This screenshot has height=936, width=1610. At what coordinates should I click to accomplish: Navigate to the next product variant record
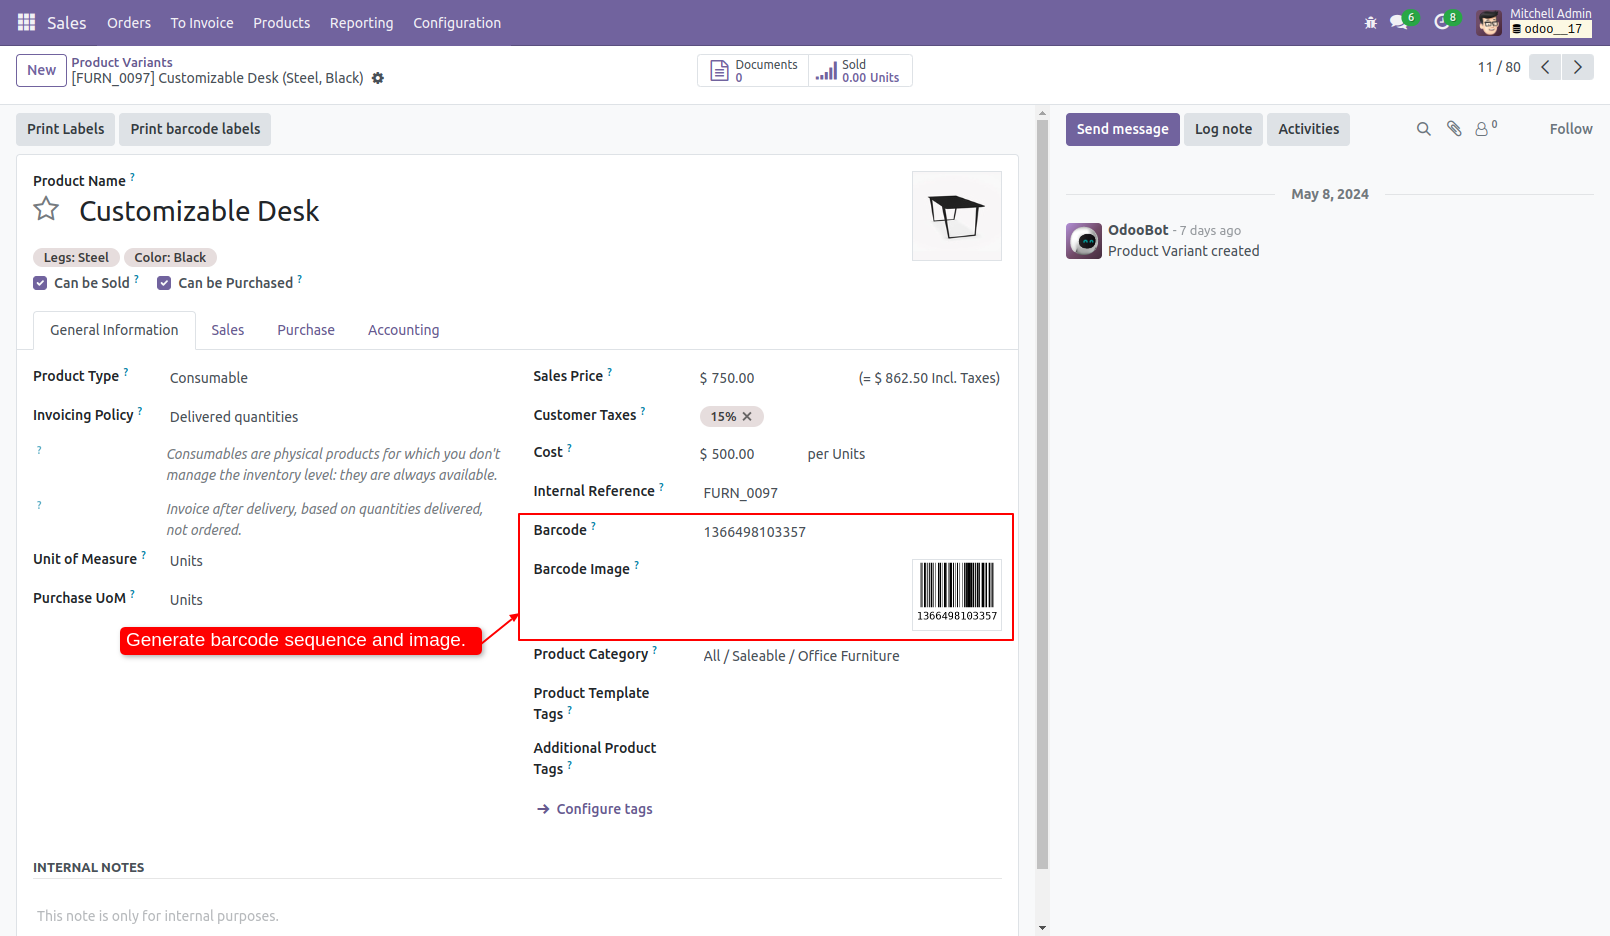pos(1577,67)
